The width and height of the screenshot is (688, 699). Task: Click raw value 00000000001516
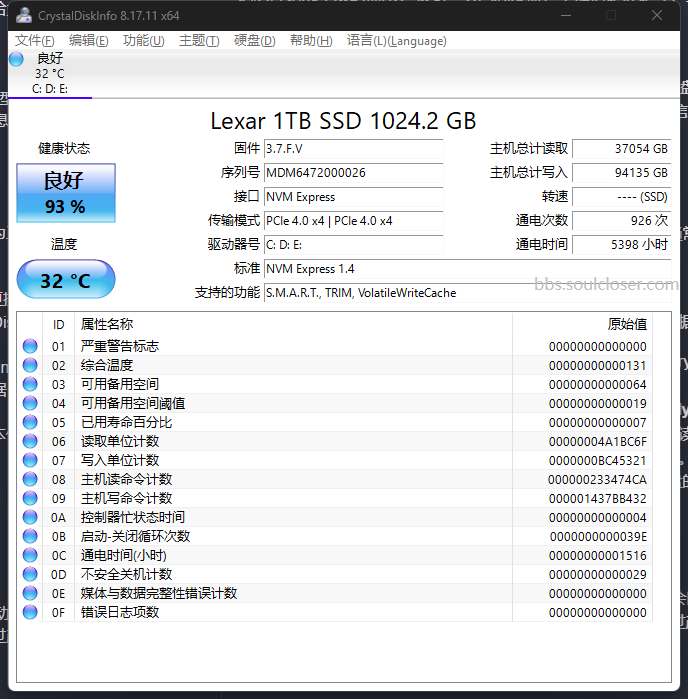pyautogui.click(x=597, y=556)
